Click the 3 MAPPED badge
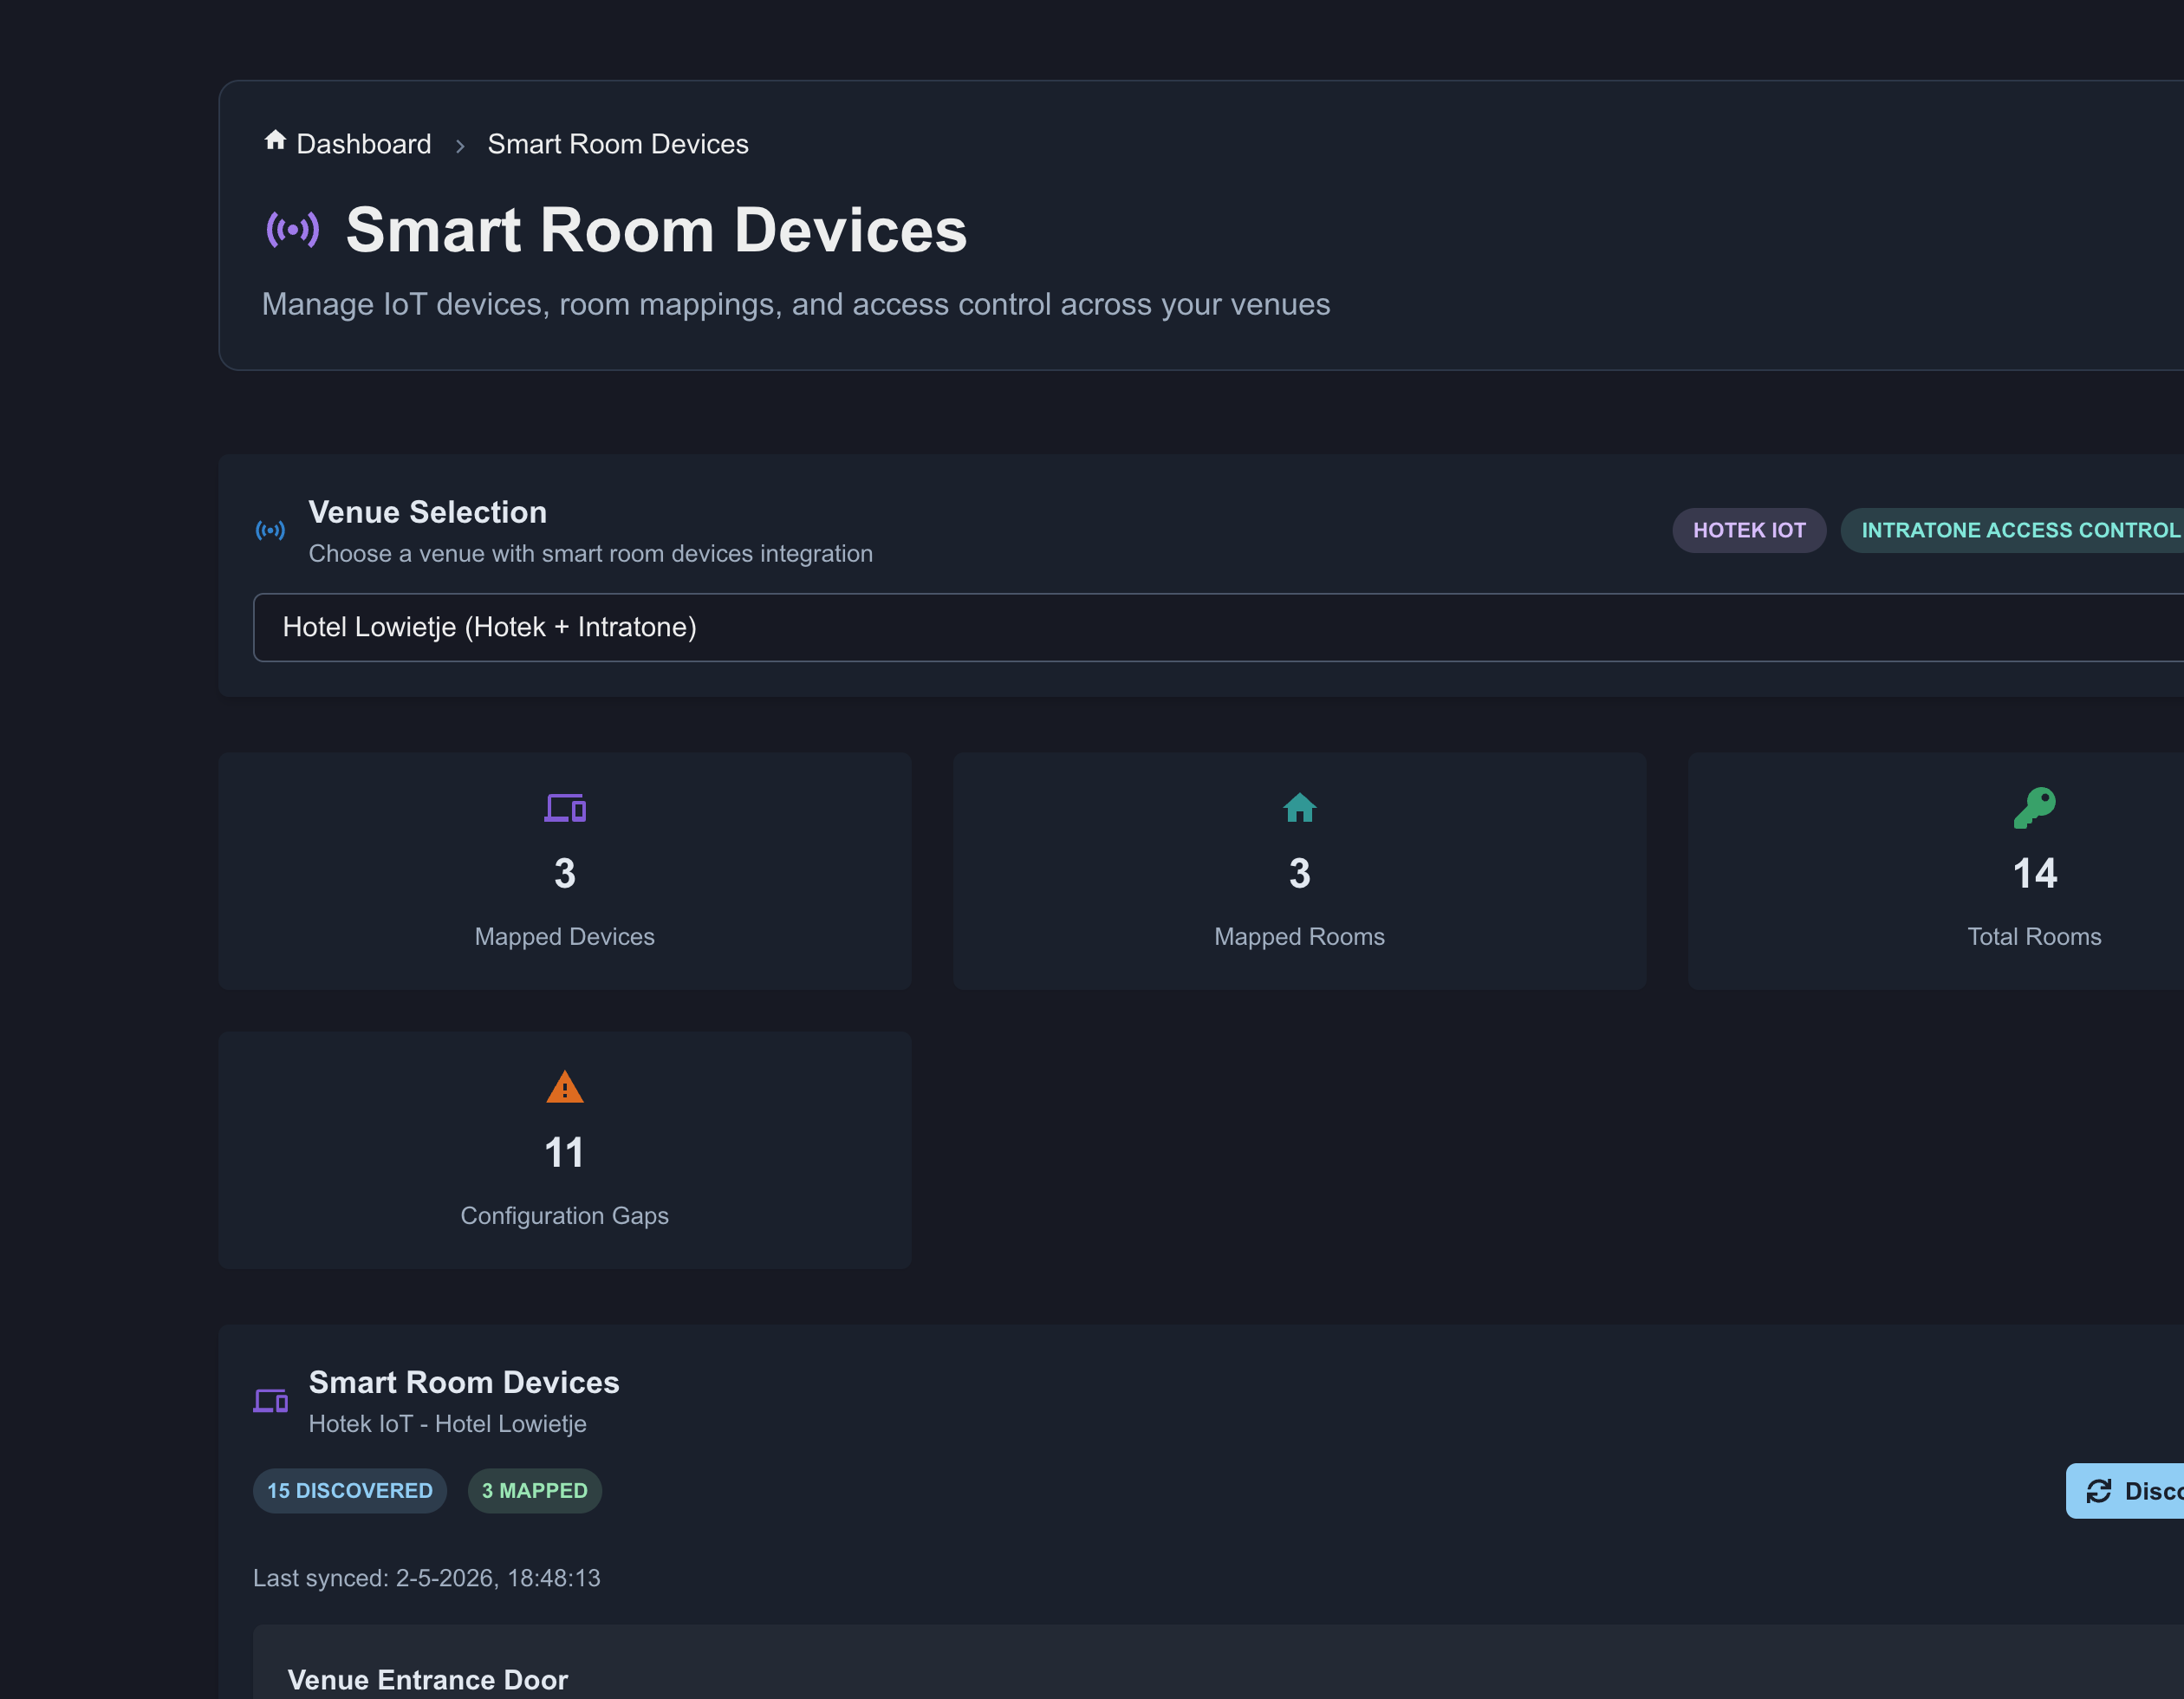 click(x=535, y=1490)
